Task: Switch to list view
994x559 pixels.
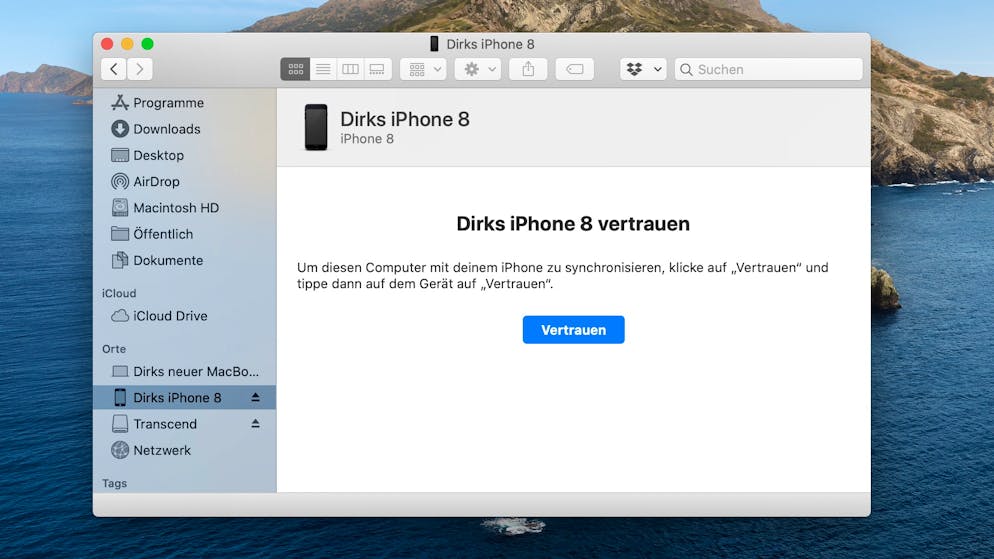Action: [x=323, y=69]
